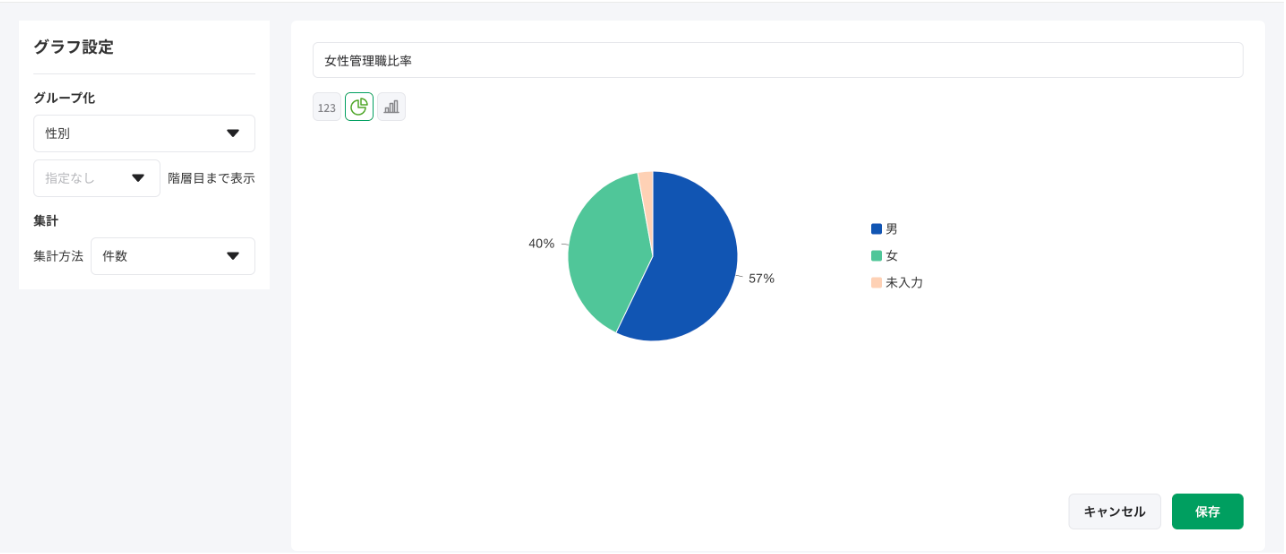Viewport: 1286px width, 554px height.
Task: Click the 40% chart label
Action: tap(541, 243)
